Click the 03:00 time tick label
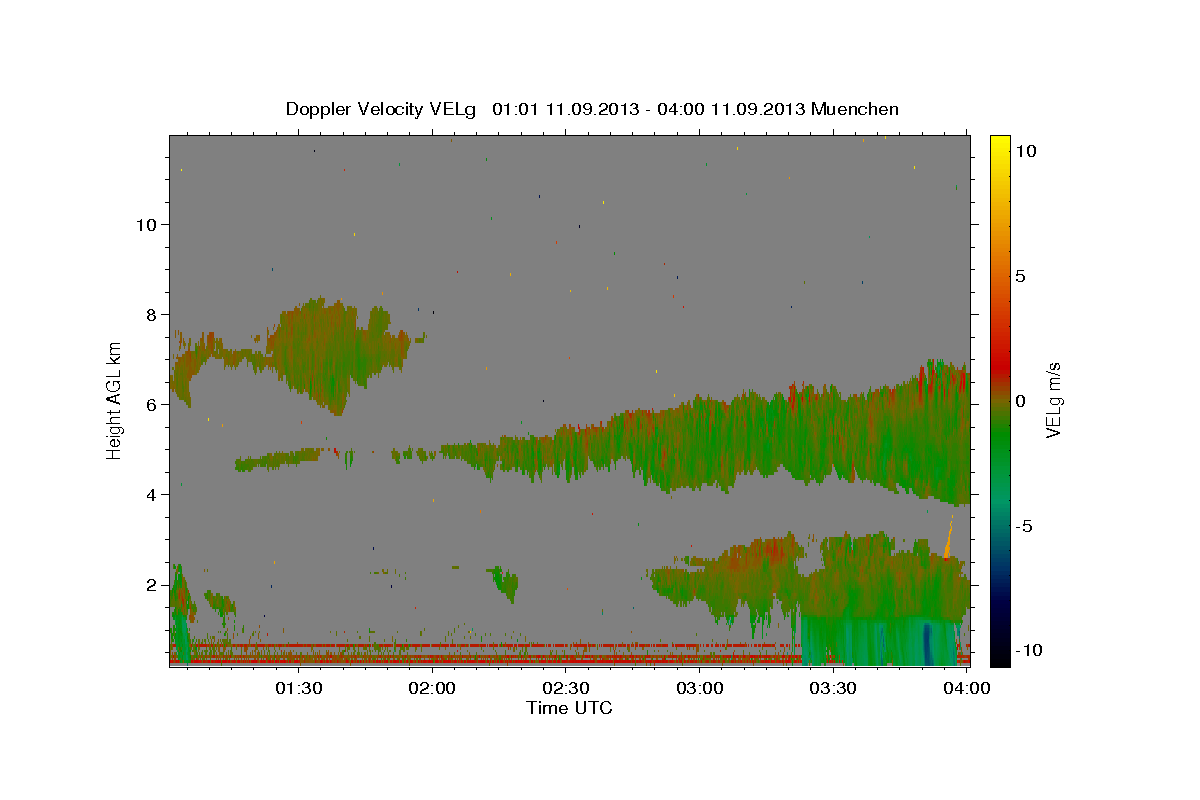Viewport: 1200px width, 800px height. 699,688
